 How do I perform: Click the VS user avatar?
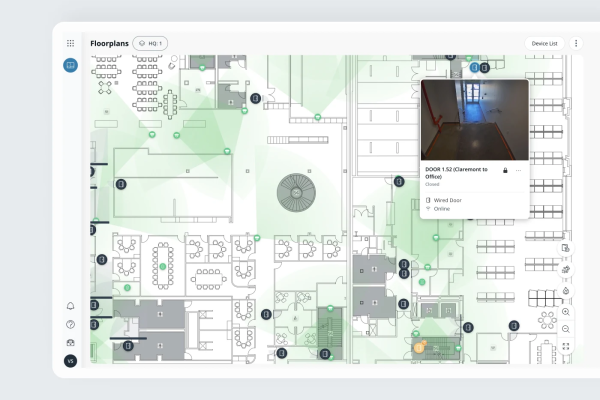(x=70, y=361)
